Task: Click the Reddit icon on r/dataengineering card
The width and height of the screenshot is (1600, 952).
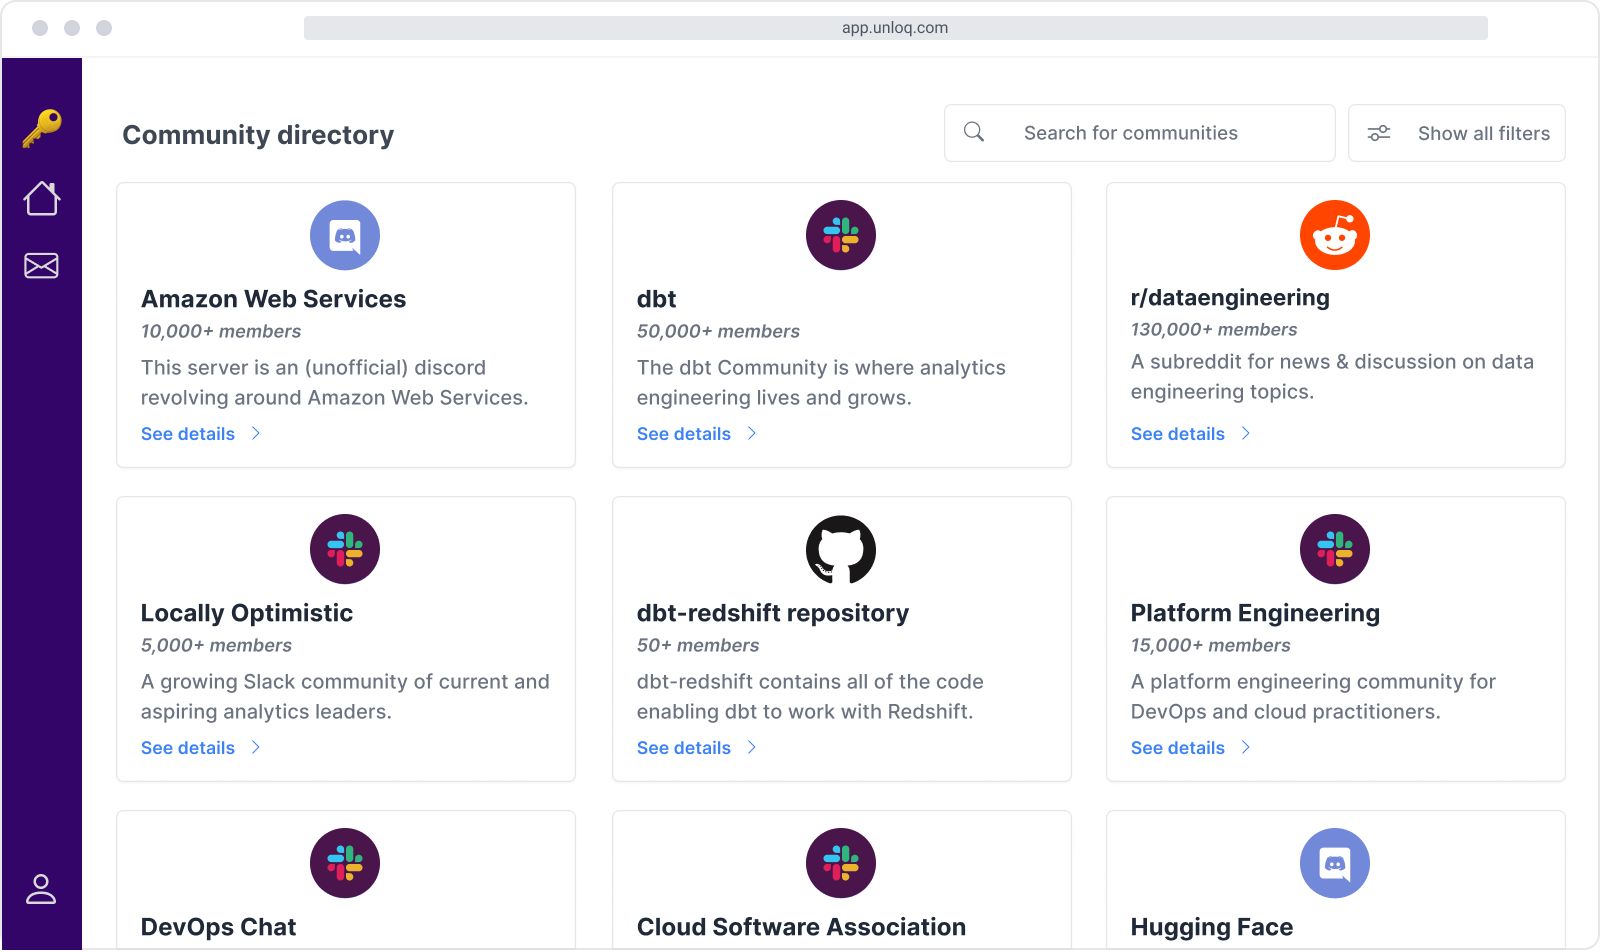Action: tap(1335, 235)
